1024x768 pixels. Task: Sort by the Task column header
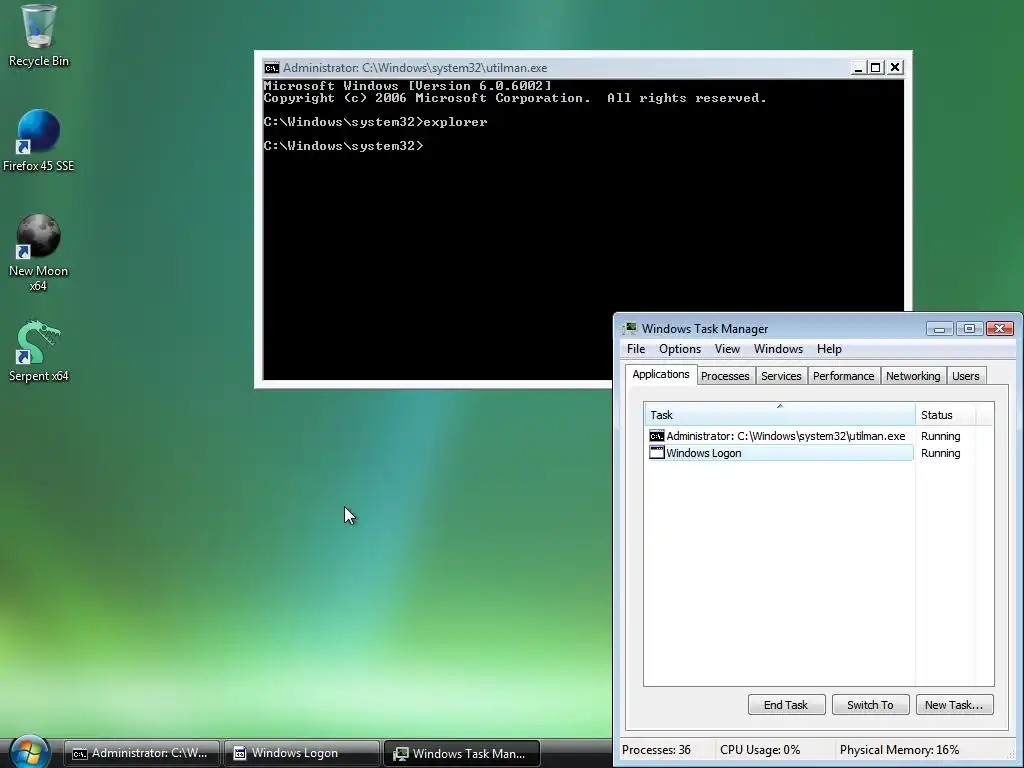pyautogui.click(x=780, y=415)
